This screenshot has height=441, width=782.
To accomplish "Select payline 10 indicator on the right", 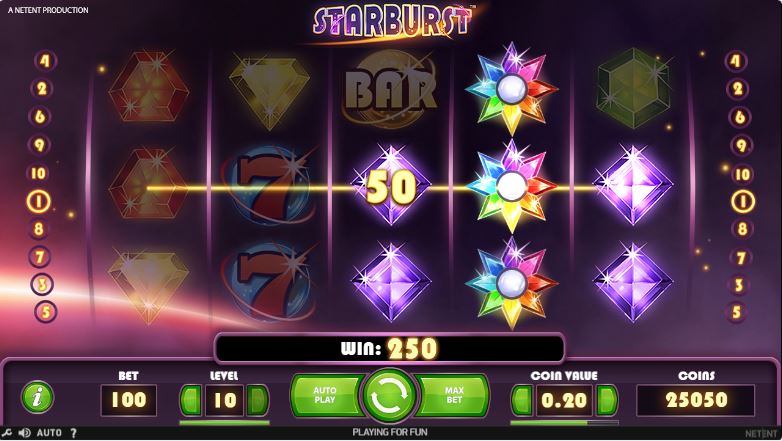I will 743,174.
